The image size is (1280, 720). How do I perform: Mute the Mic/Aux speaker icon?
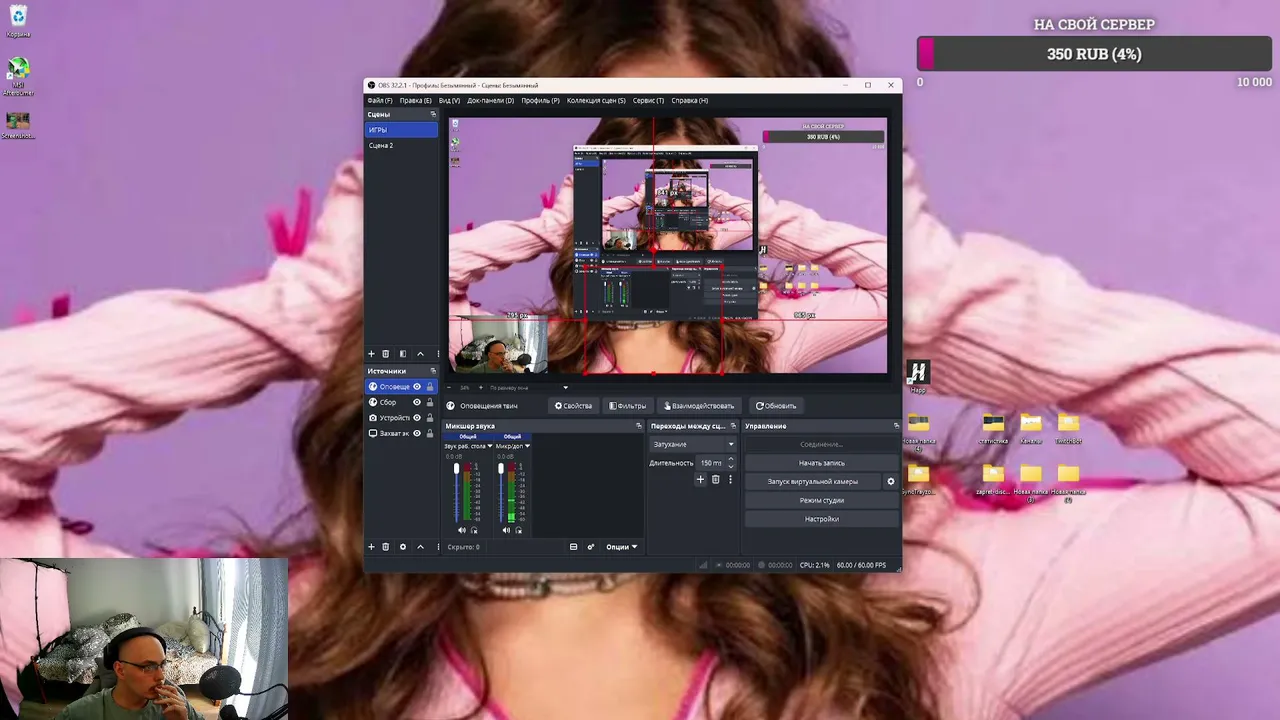click(506, 530)
